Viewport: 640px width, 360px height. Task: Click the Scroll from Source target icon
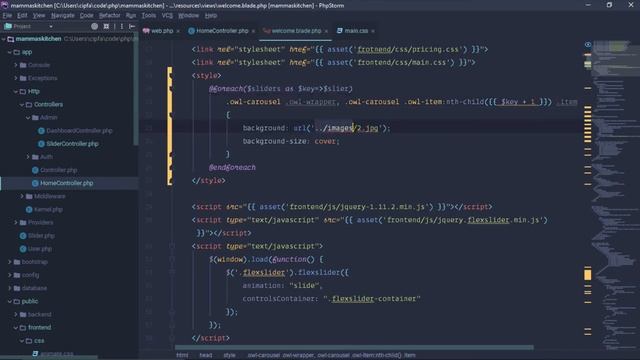[x=95, y=26]
